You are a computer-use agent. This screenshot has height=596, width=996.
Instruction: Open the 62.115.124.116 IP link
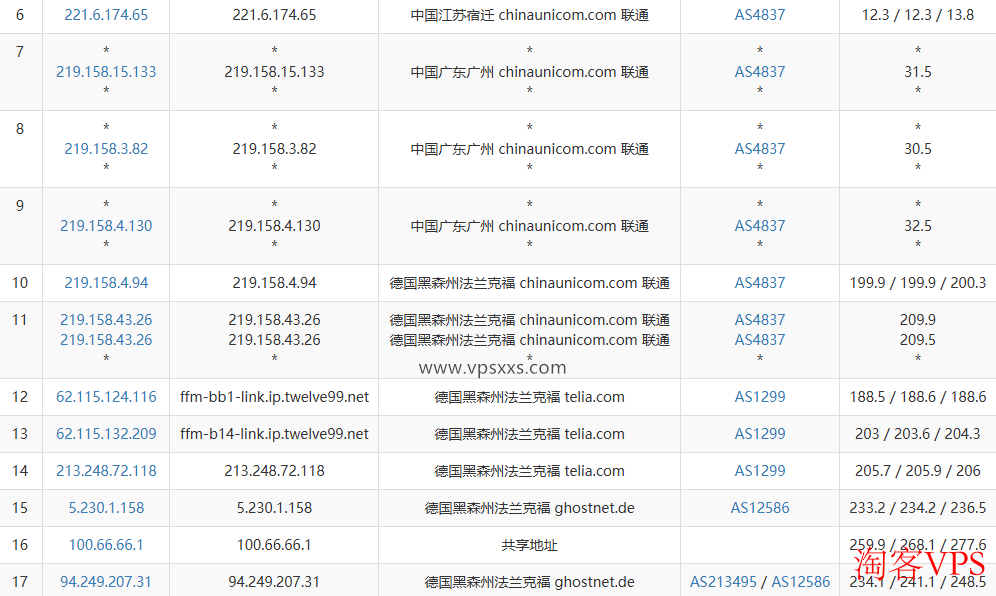coord(106,397)
